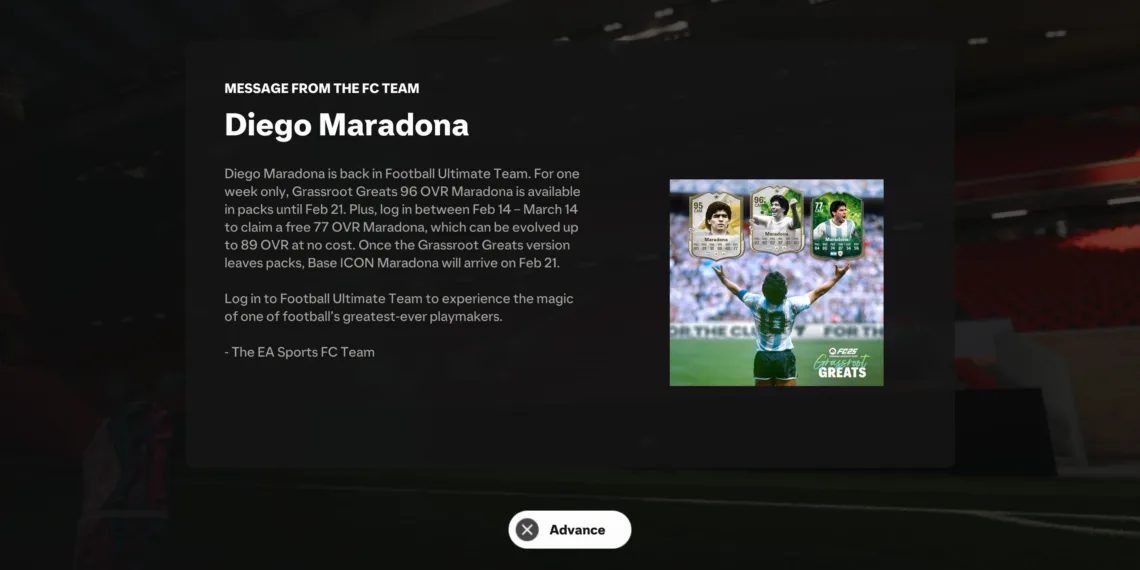Click Maradona's raised left hand in photo
This screenshot has width=1140, height=570.
coord(719,272)
